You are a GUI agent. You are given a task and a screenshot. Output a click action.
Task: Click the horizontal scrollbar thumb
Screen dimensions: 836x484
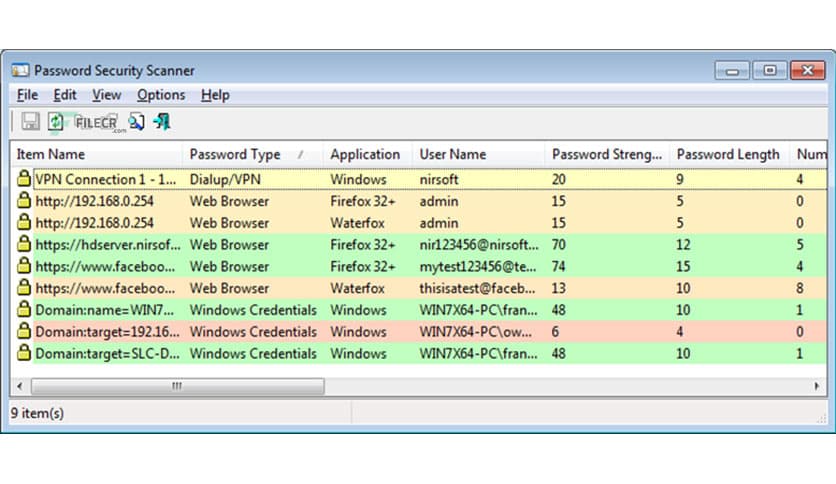tap(178, 386)
